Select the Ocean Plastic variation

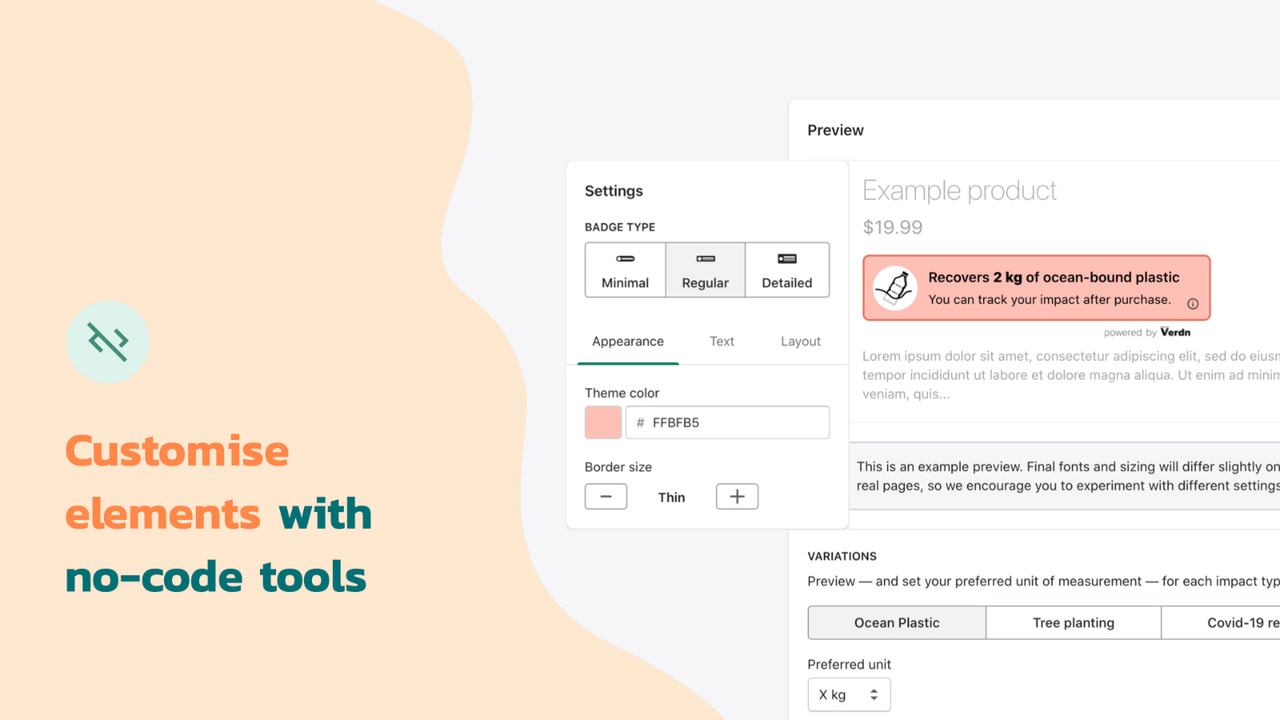click(x=896, y=622)
